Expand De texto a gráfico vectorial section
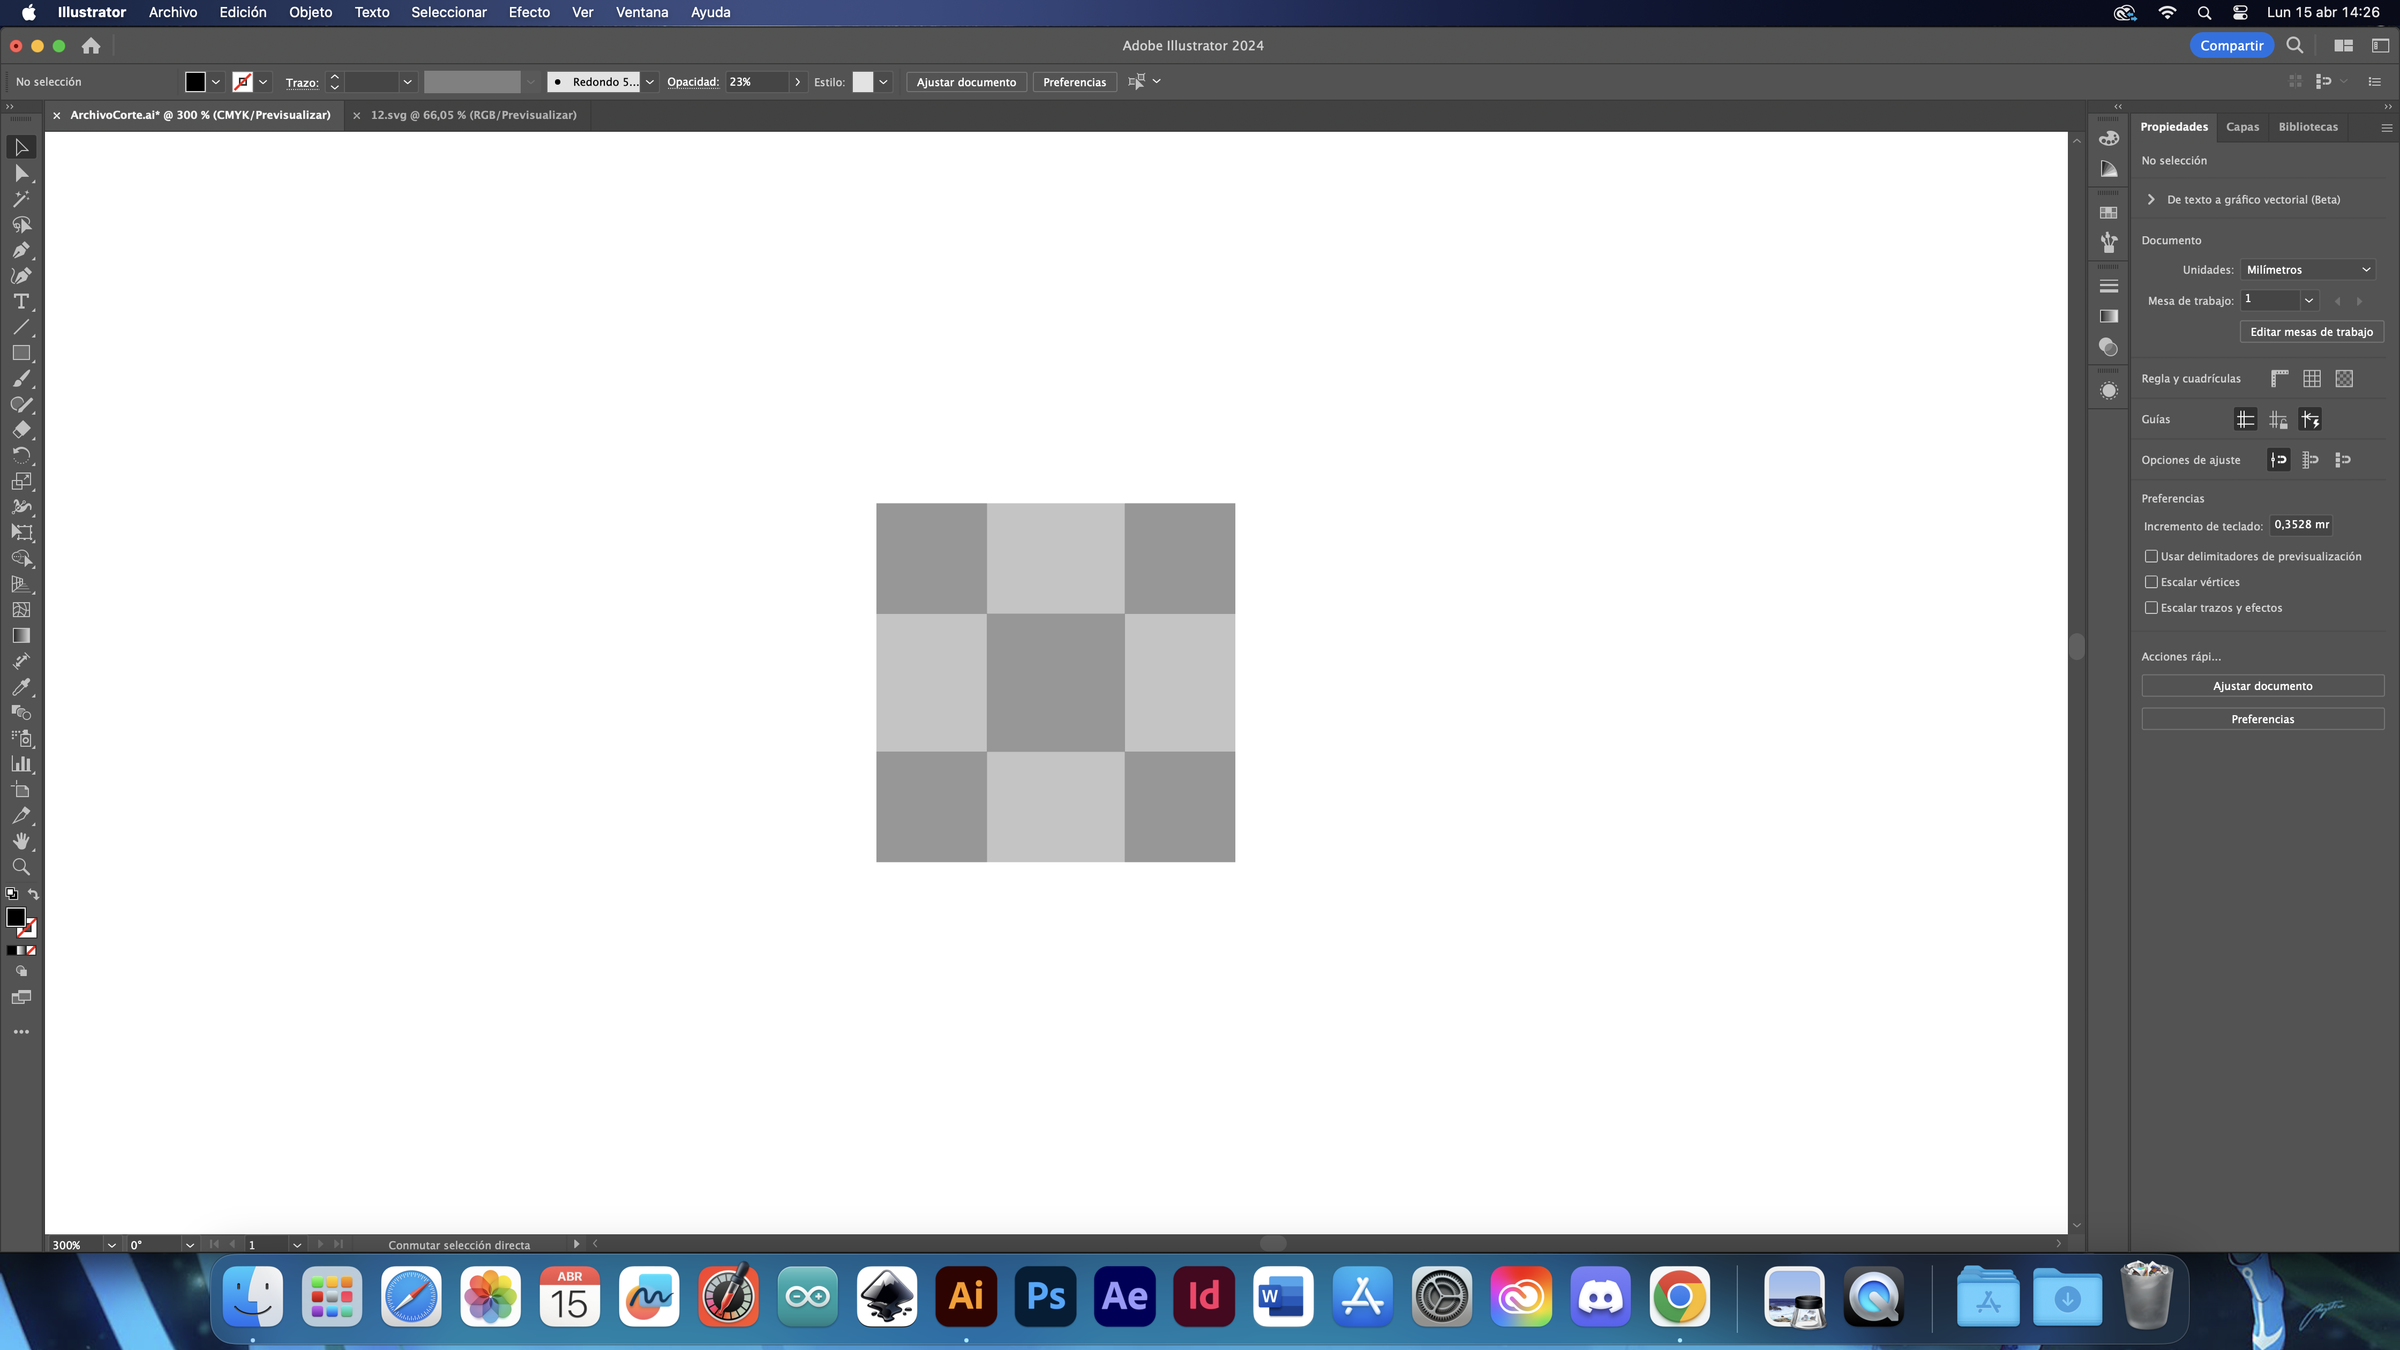Viewport: 2400px width, 1350px height. (2151, 200)
